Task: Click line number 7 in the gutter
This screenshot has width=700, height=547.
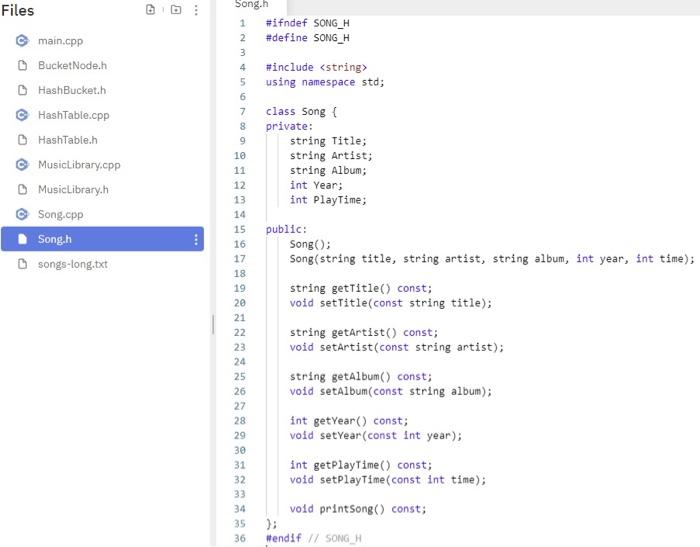Action: pos(242,111)
